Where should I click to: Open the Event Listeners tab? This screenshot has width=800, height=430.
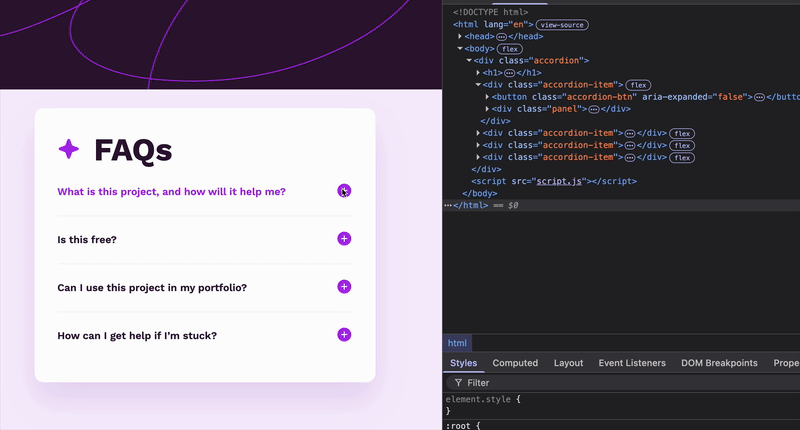632,363
